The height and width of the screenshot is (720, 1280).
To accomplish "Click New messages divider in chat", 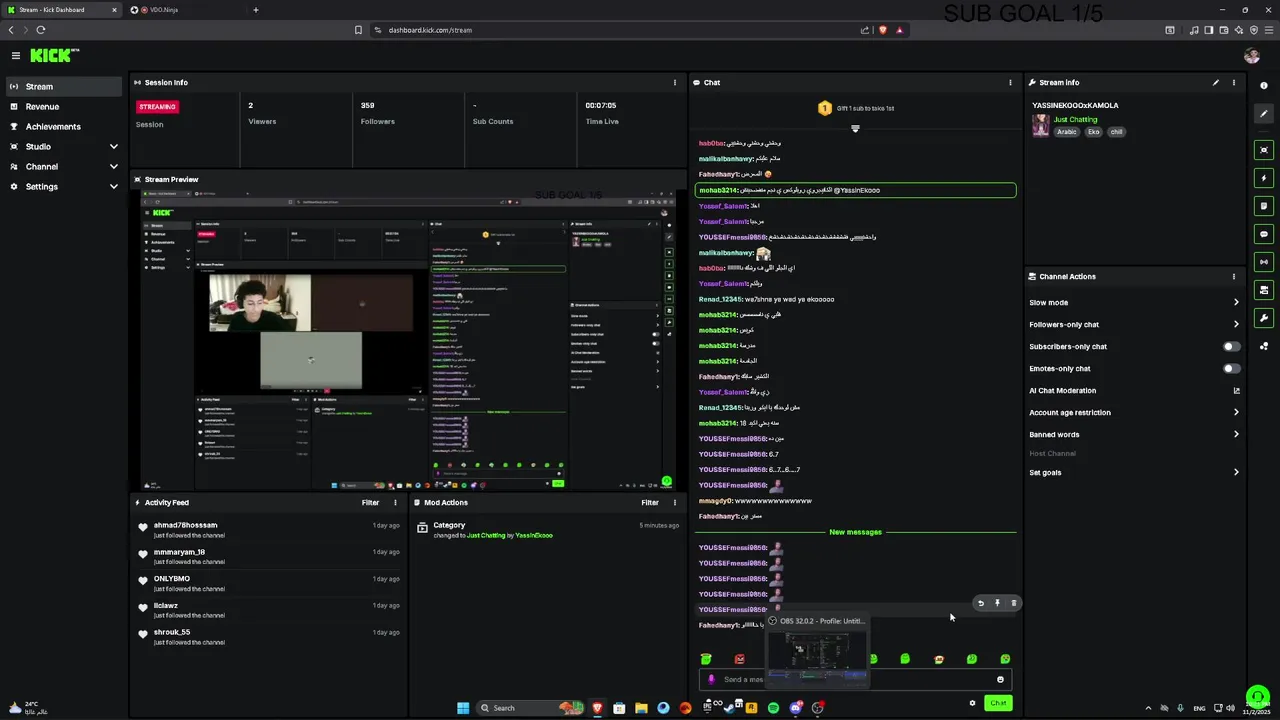I will tap(855, 532).
